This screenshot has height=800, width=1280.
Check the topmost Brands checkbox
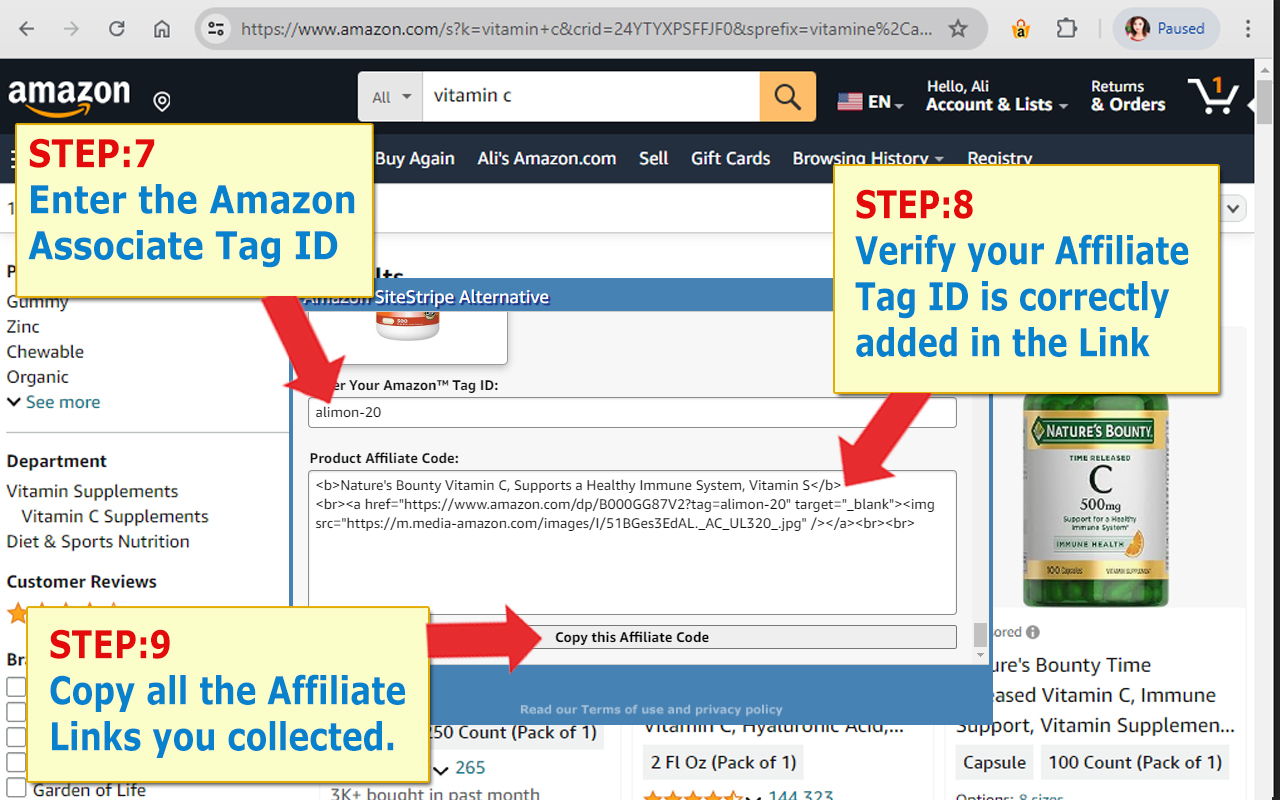coord(16,687)
